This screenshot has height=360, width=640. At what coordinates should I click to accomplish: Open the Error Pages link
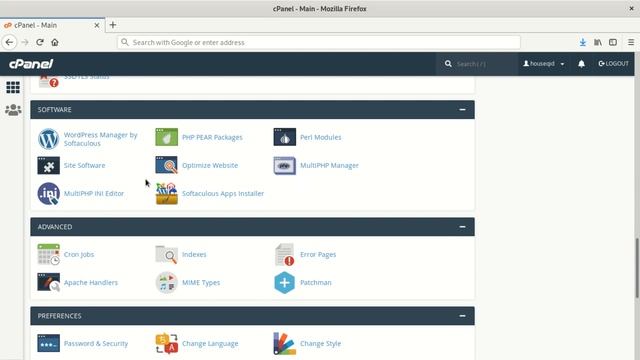318,254
